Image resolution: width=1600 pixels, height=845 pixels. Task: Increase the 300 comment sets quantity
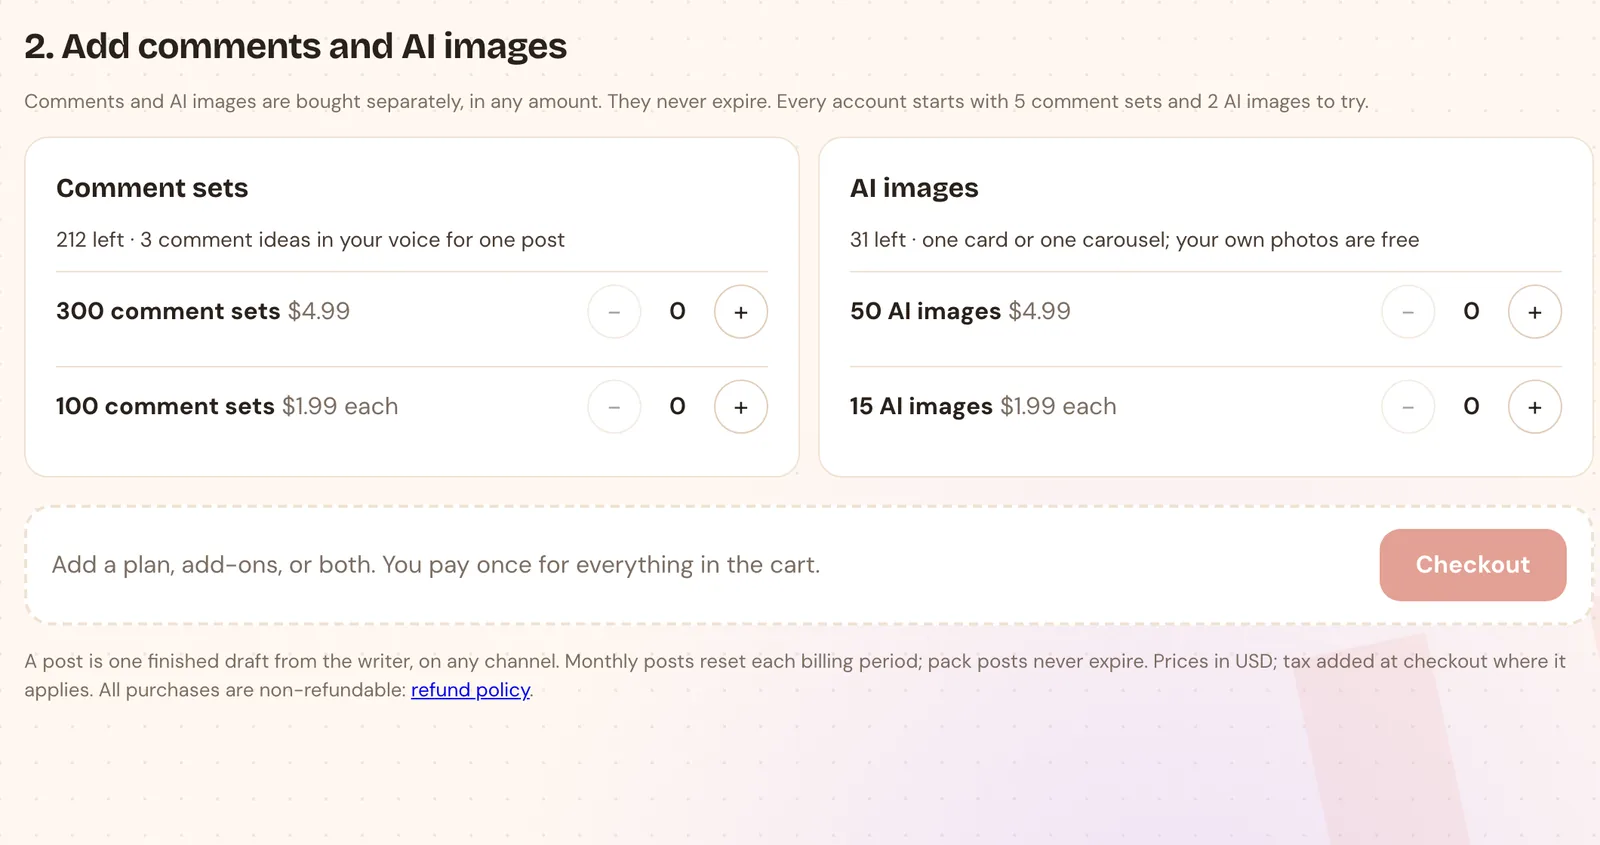click(x=741, y=312)
